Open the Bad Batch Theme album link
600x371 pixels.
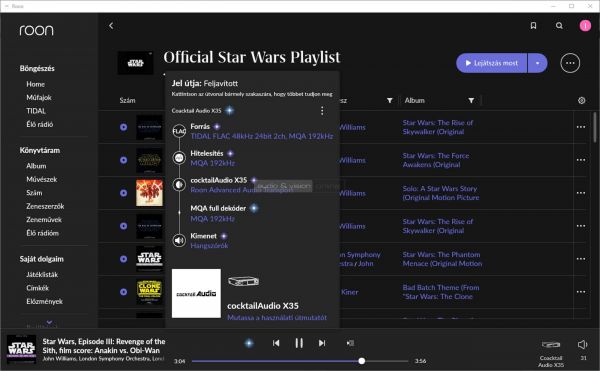441,292
